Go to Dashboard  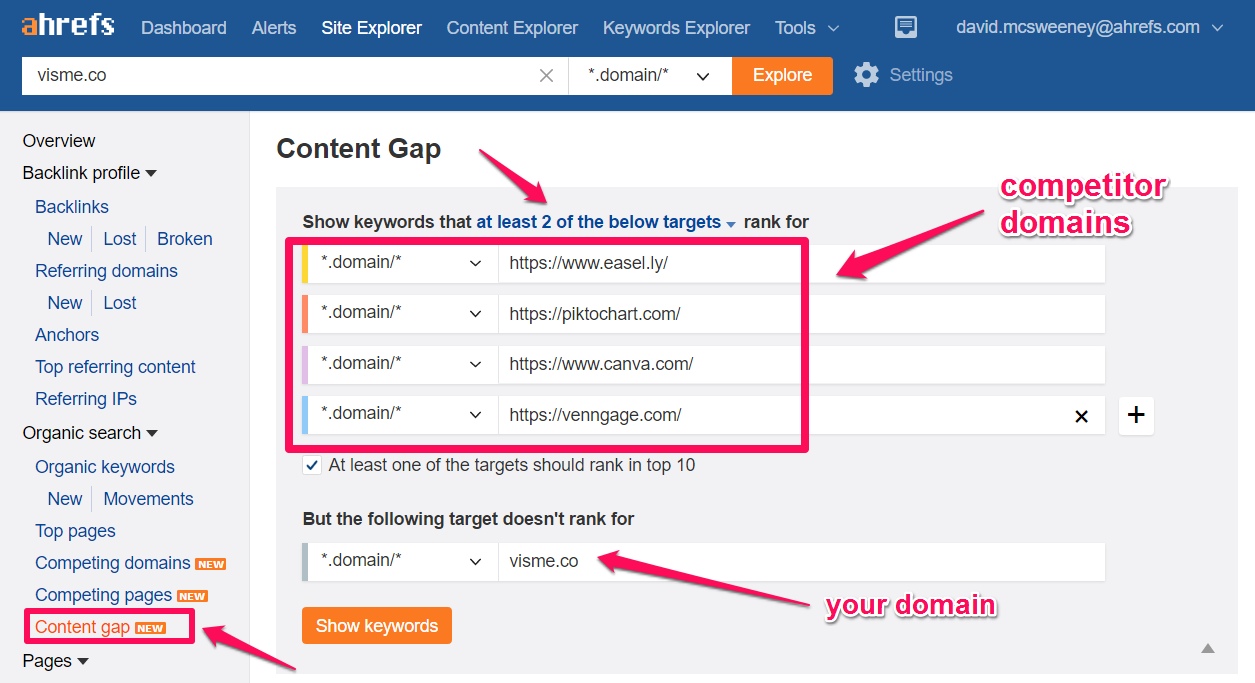(x=184, y=28)
